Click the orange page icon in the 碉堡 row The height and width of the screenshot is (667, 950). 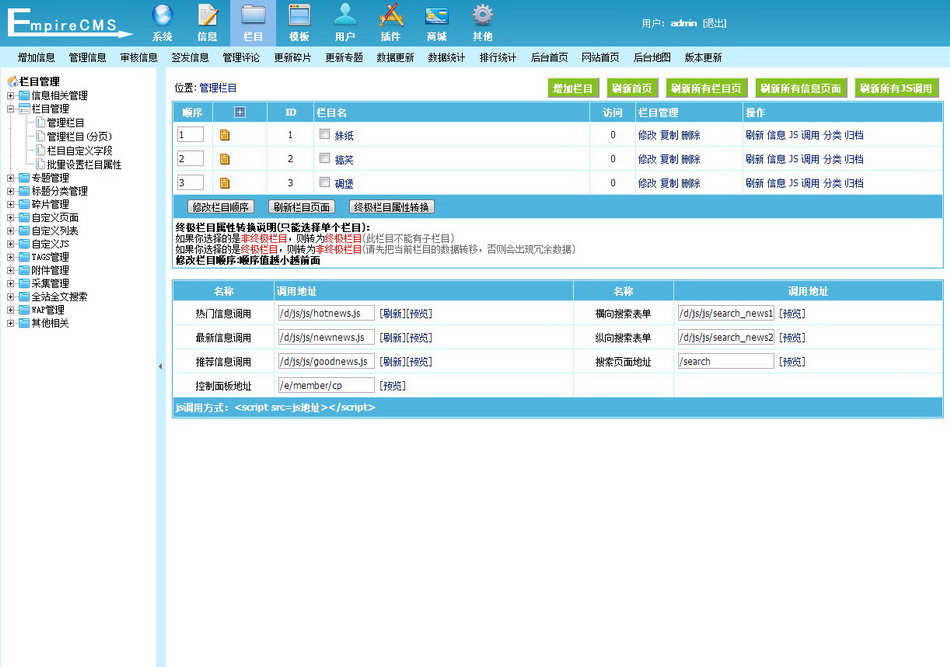[225, 183]
